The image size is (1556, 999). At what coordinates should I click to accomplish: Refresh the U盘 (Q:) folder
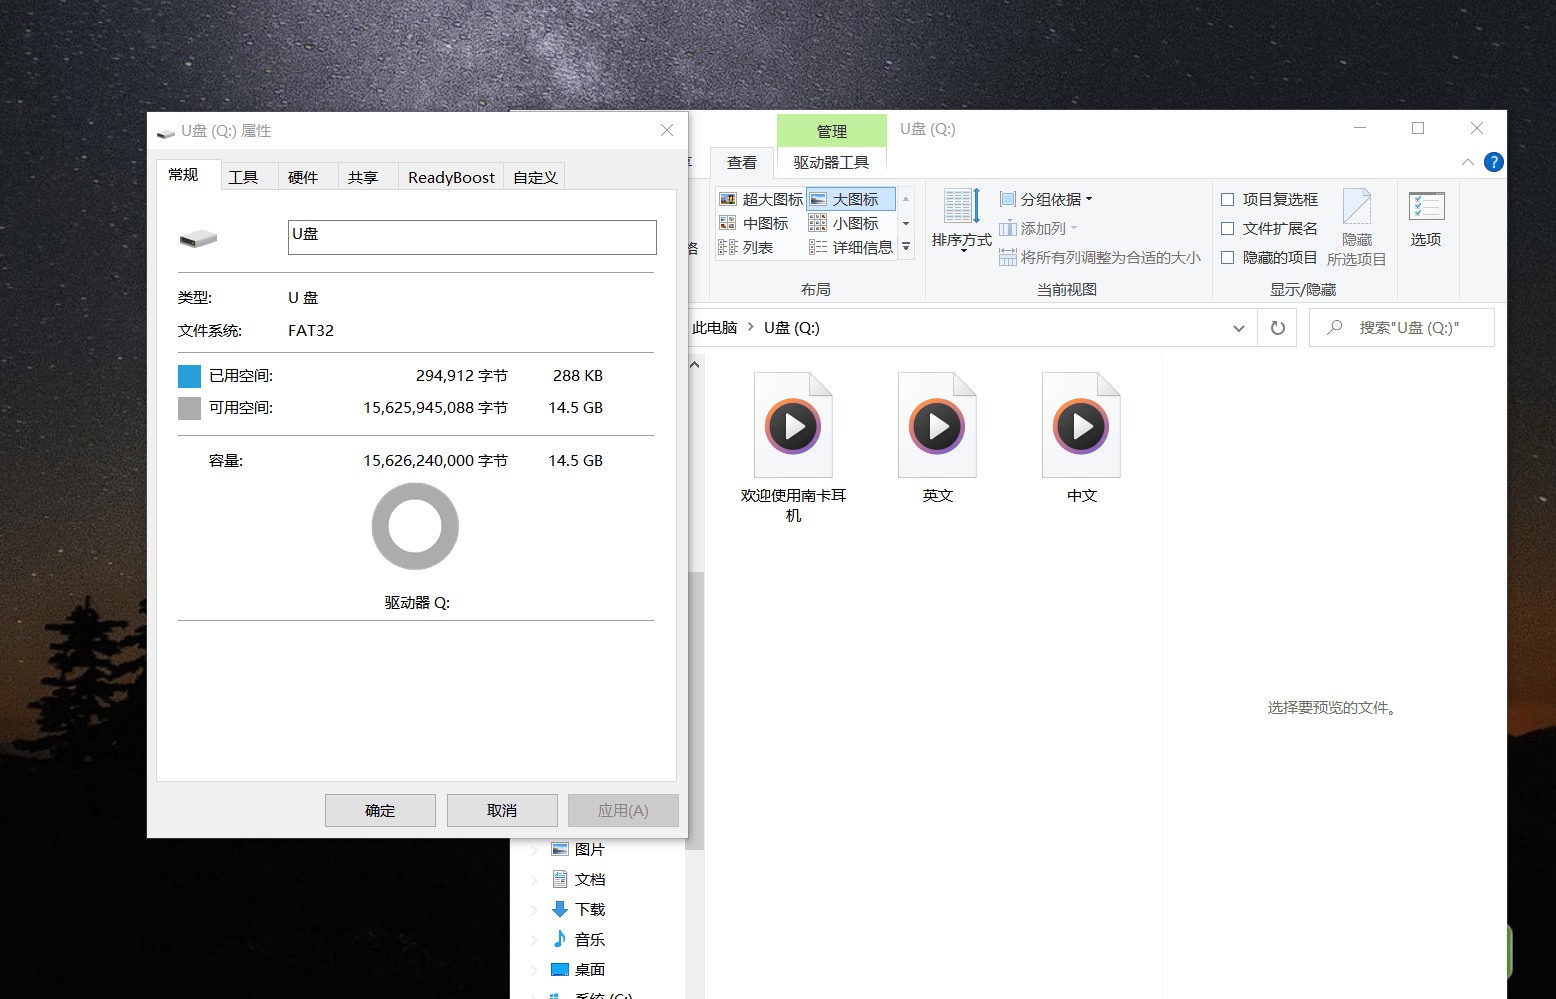coord(1278,328)
